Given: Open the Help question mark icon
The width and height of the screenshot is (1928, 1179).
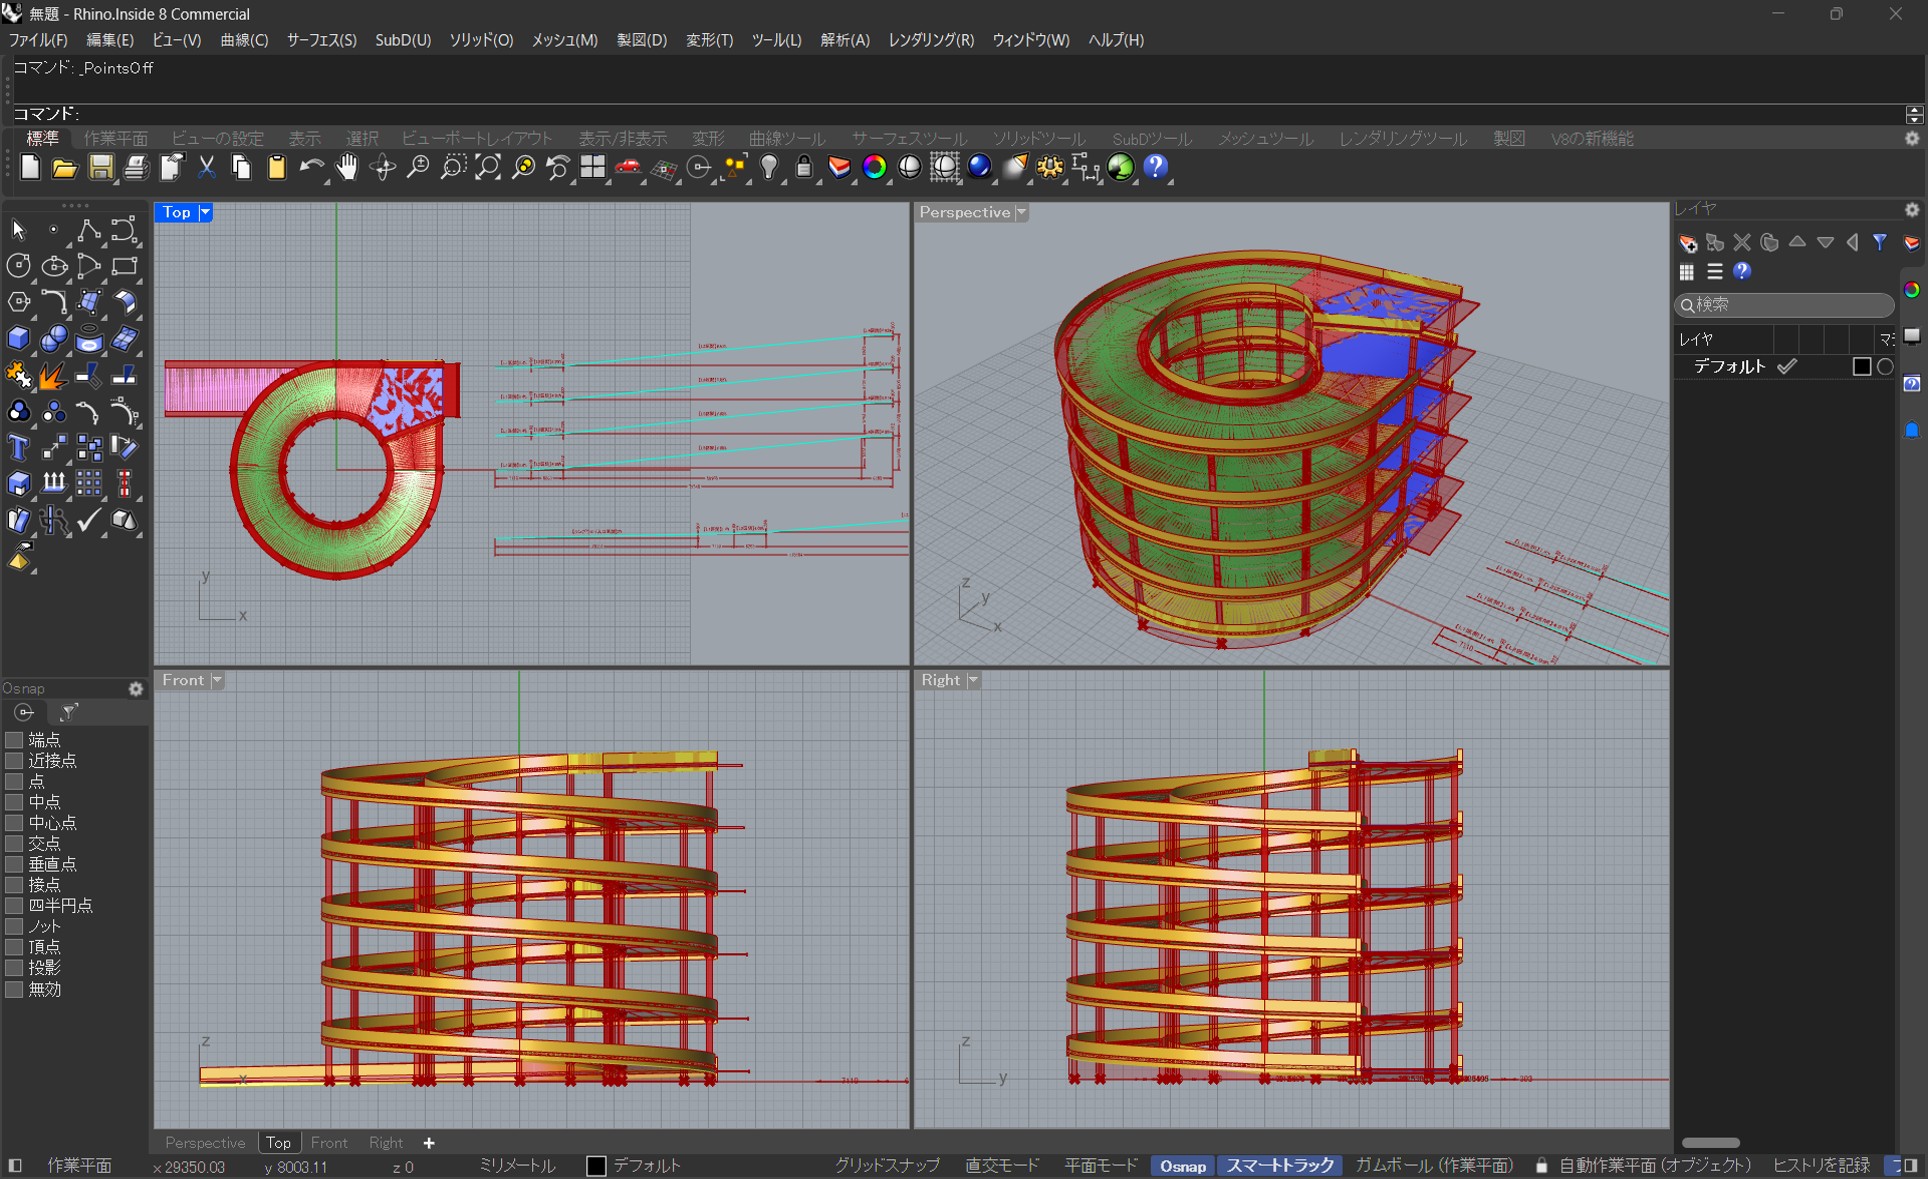Looking at the screenshot, I should click(x=1155, y=168).
